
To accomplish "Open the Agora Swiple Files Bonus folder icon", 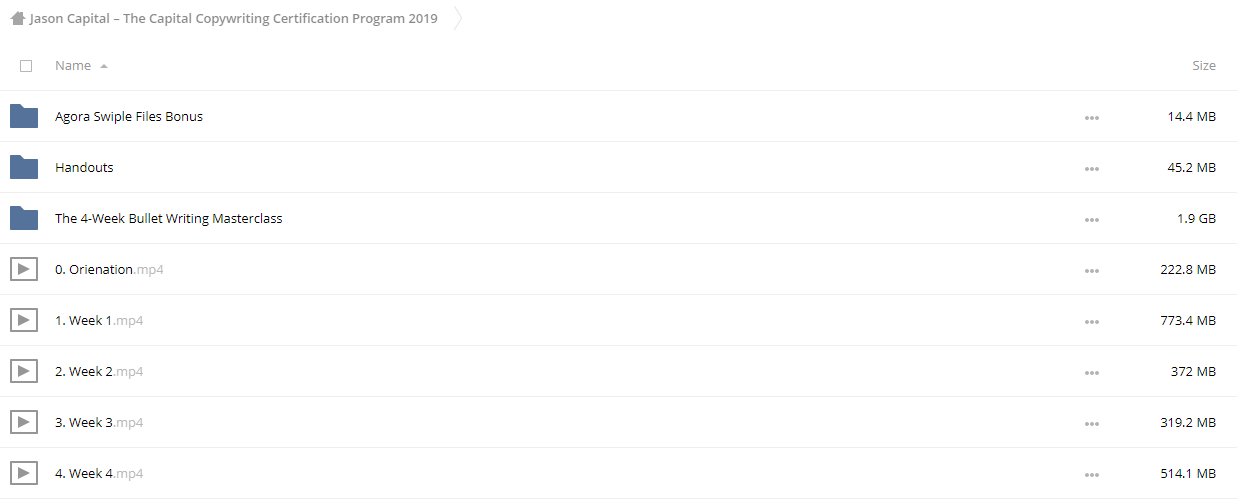I will (x=24, y=116).
